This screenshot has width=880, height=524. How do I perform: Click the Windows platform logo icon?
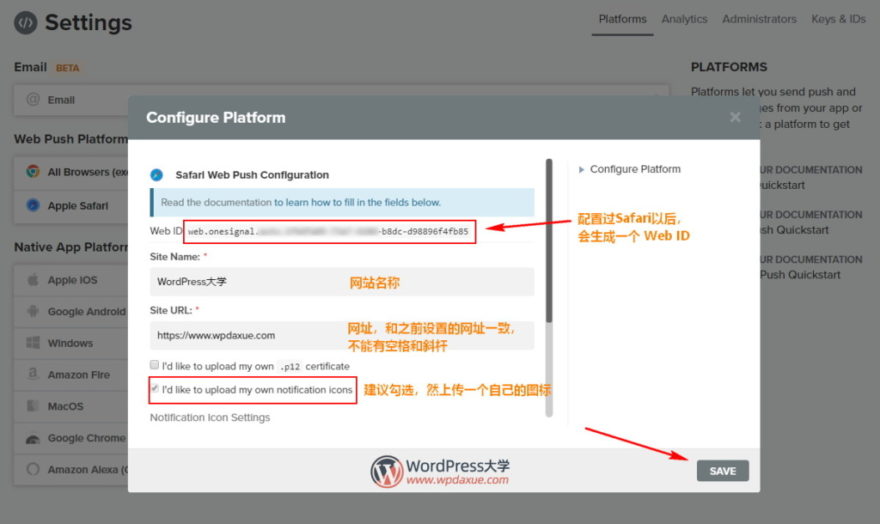click(32, 343)
